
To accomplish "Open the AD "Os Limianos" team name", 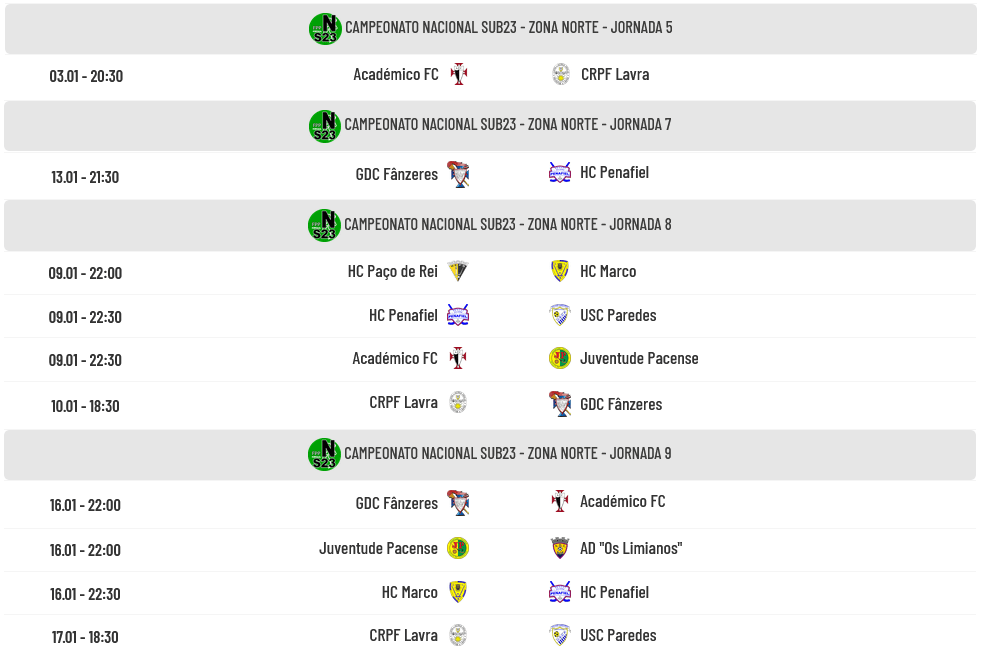I will (x=631, y=548).
